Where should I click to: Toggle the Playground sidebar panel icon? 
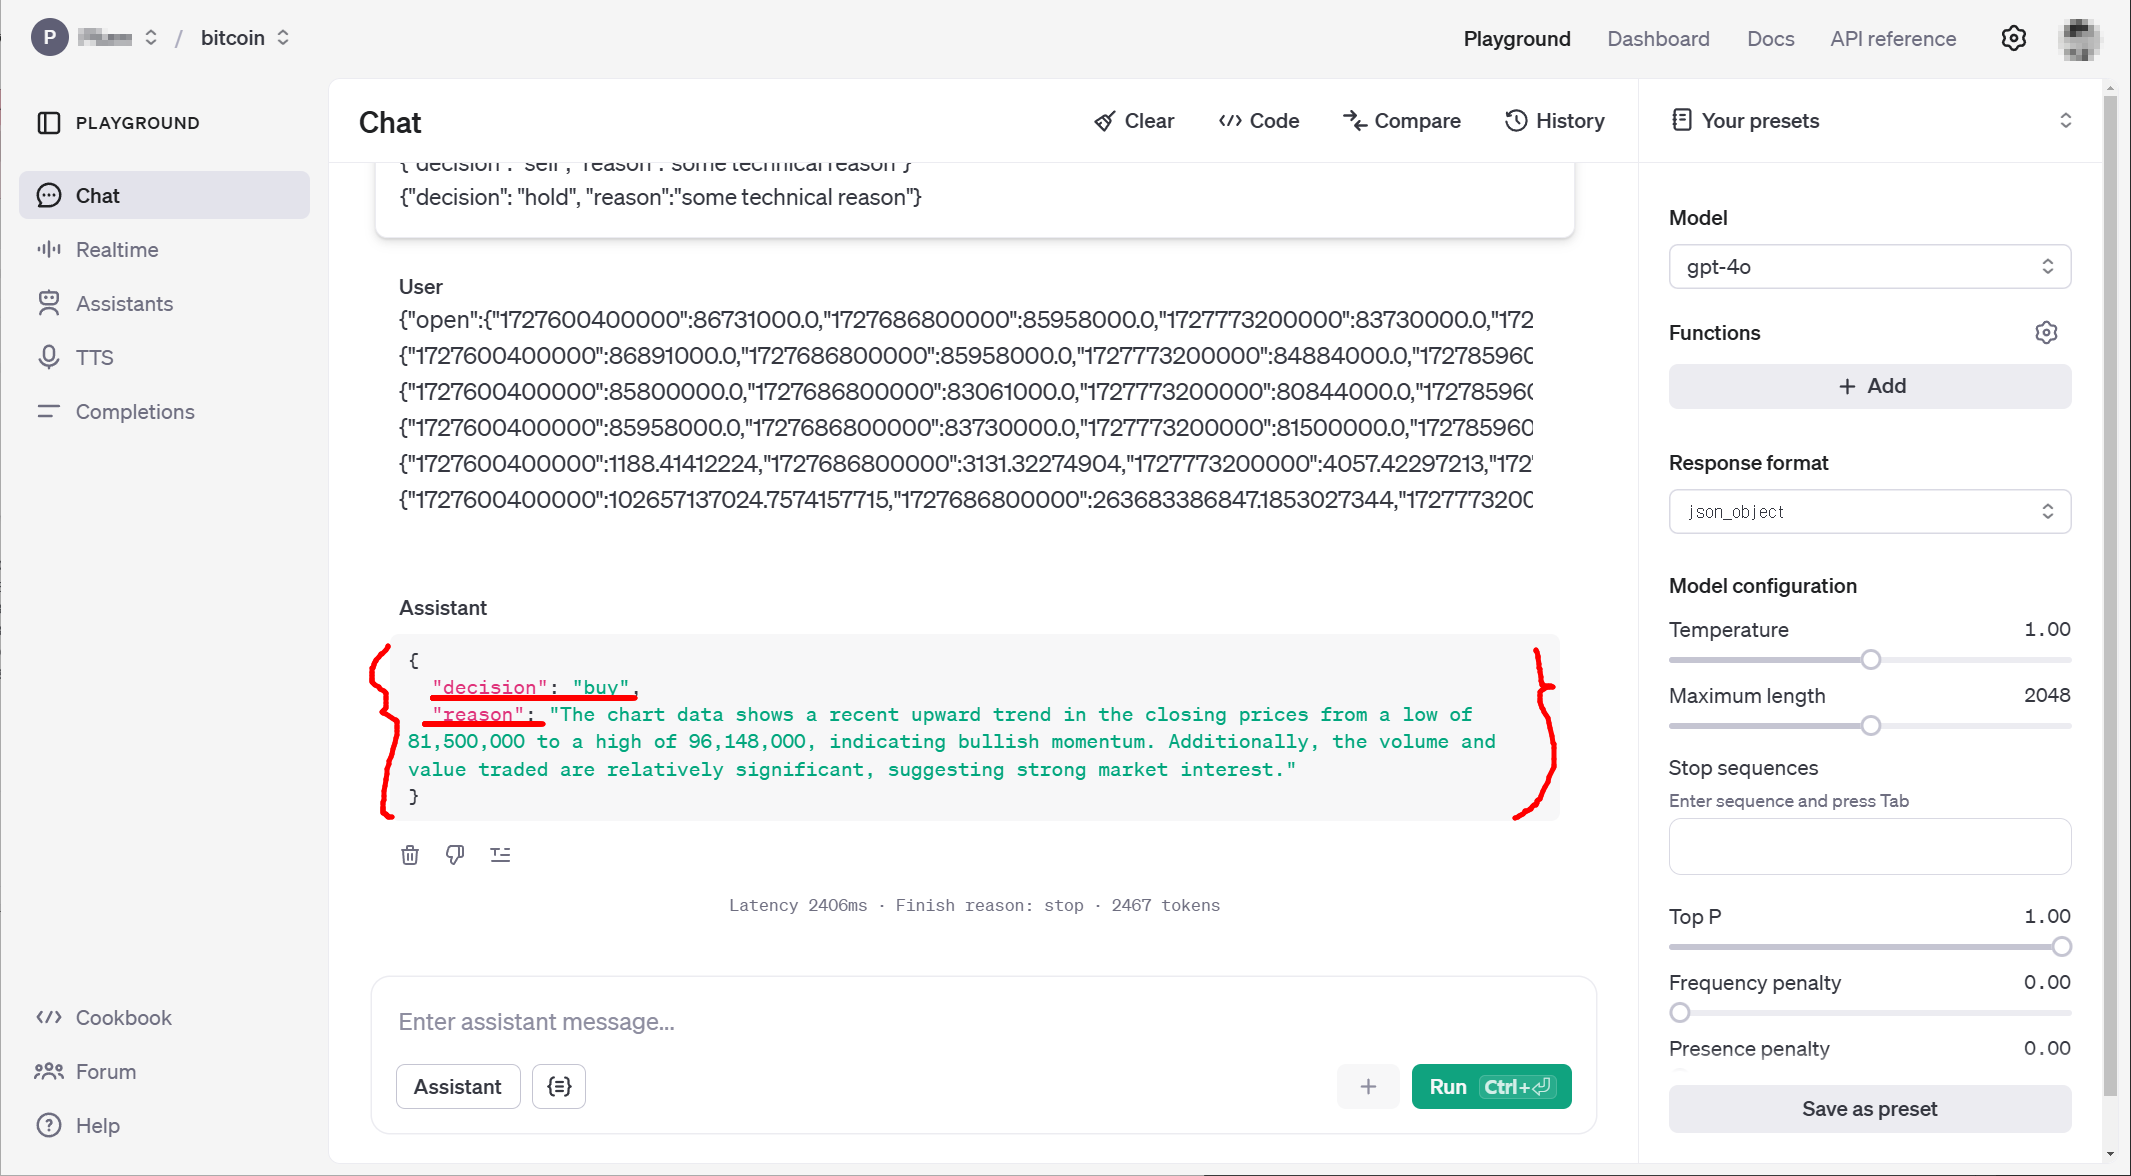point(49,123)
